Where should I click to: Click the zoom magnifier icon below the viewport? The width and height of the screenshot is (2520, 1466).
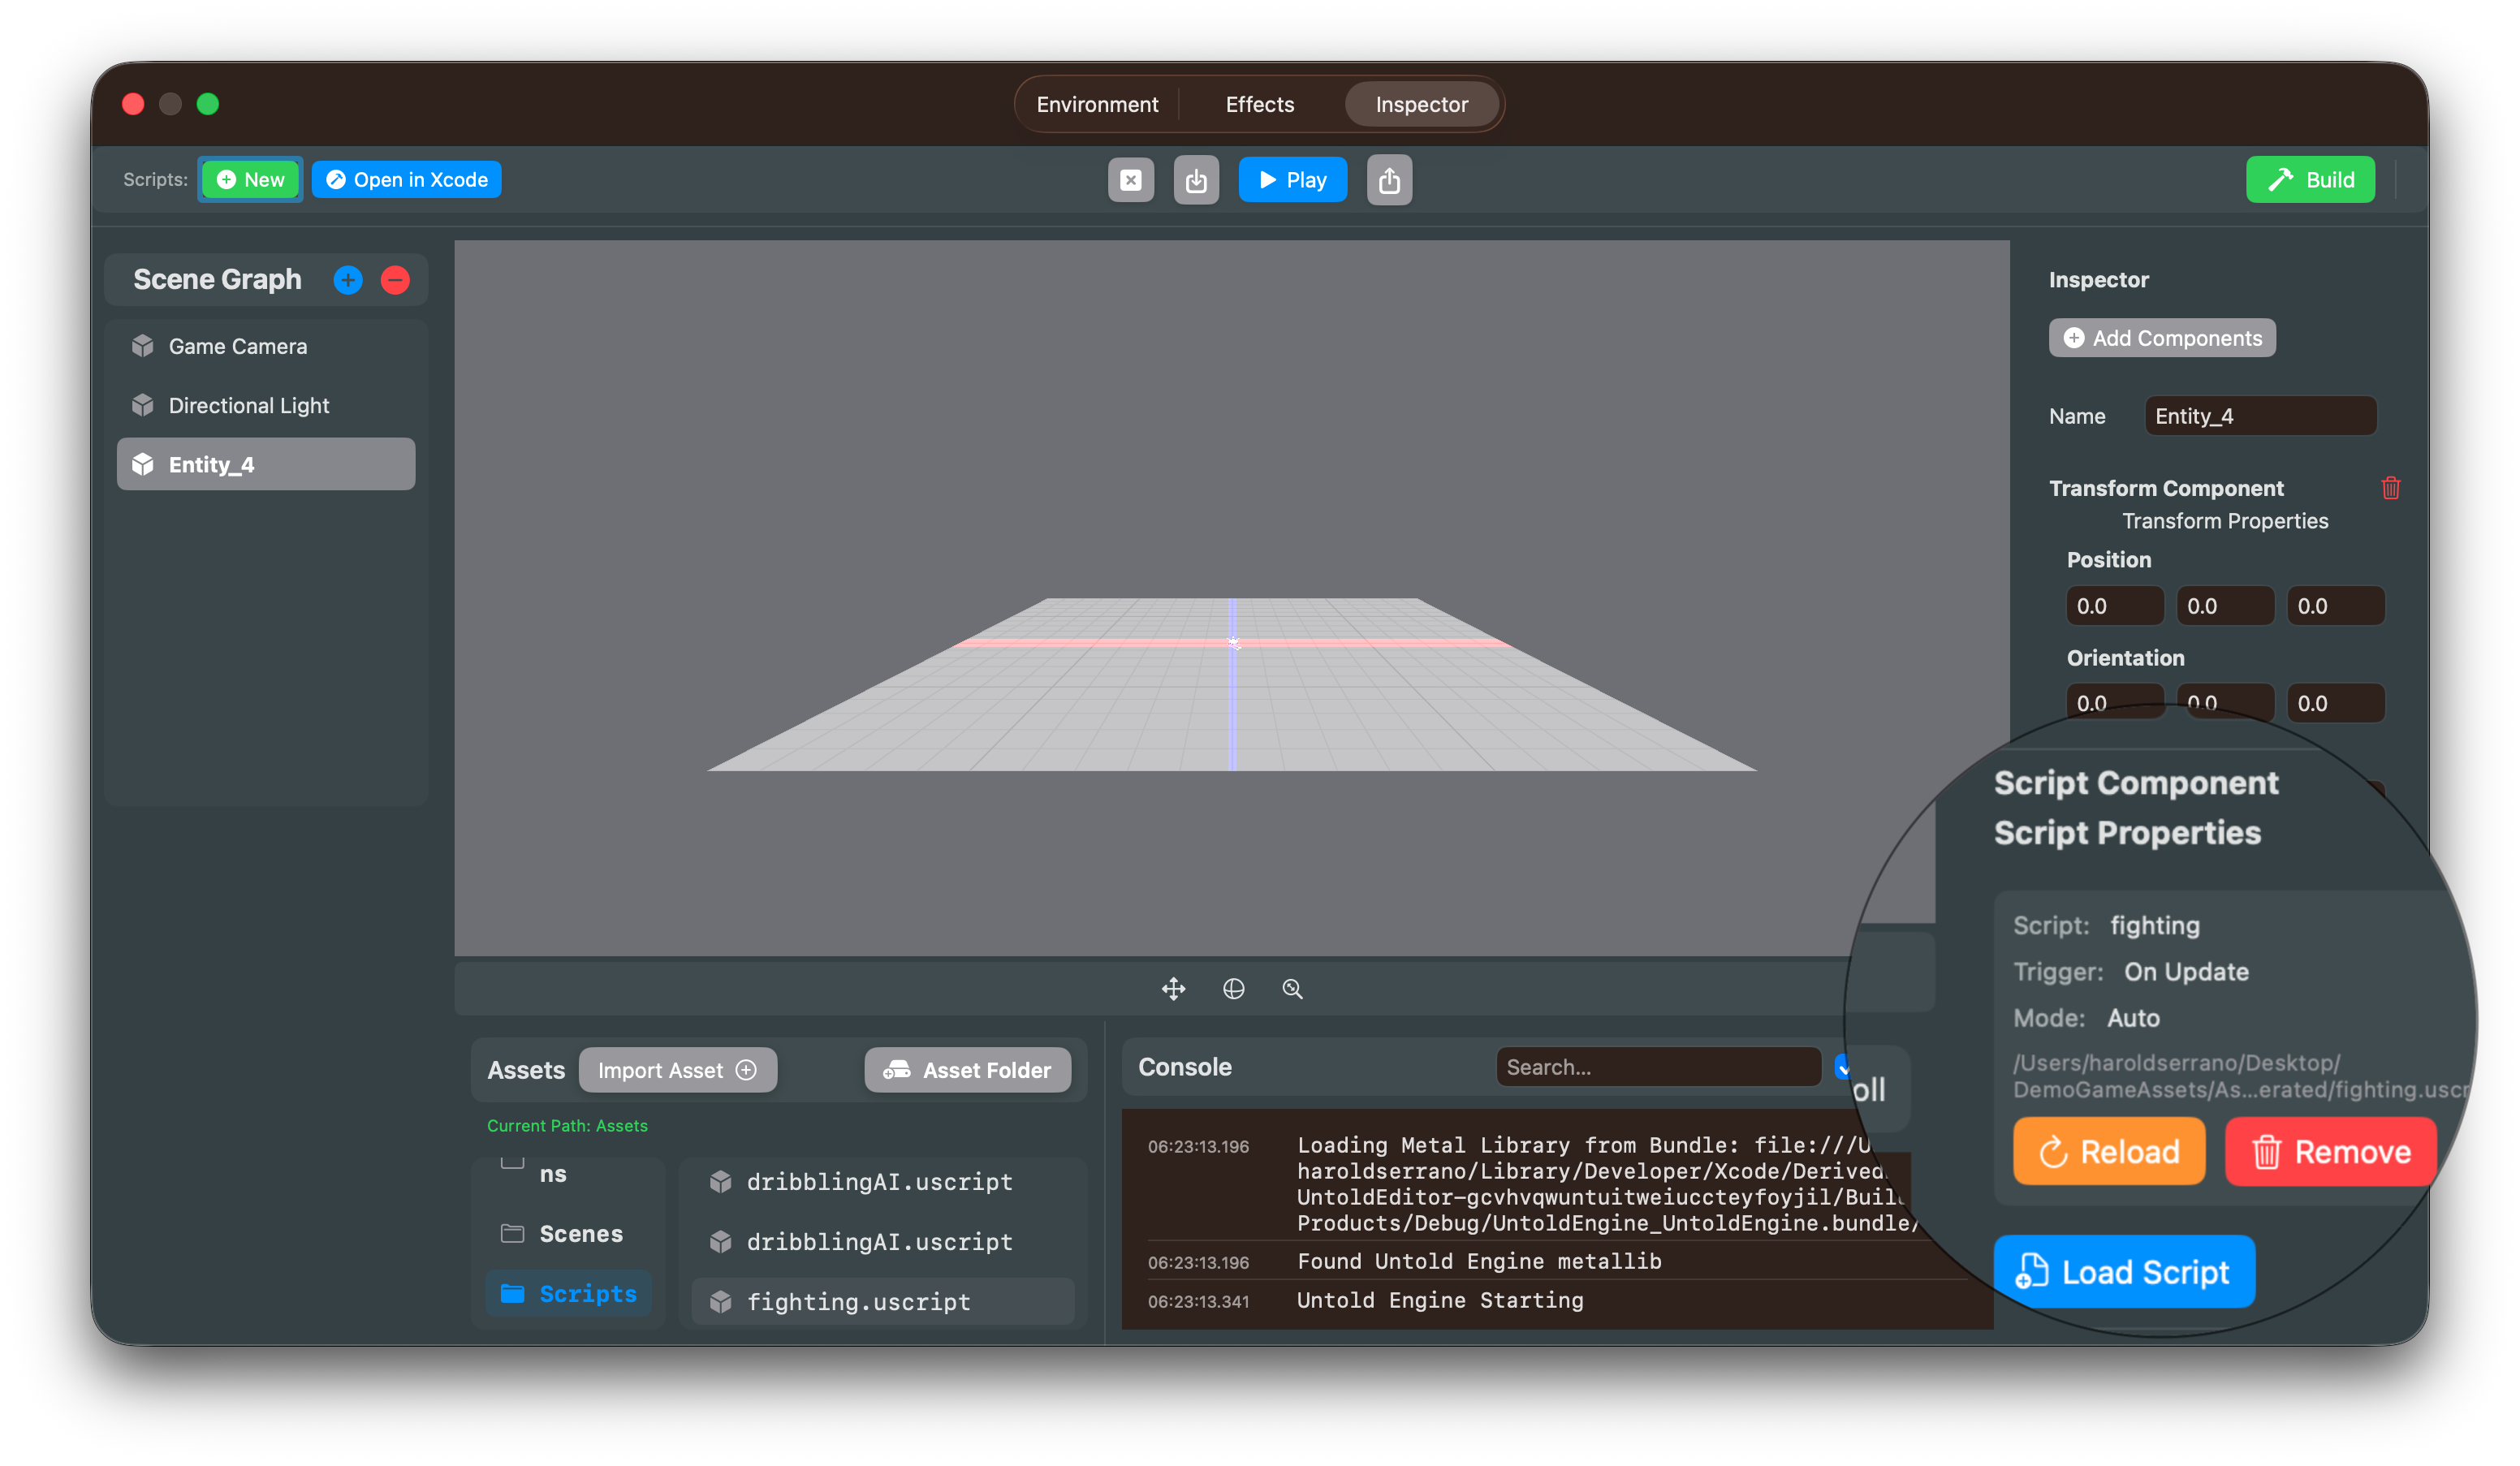pyautogui.click(x=1292, y=989)
